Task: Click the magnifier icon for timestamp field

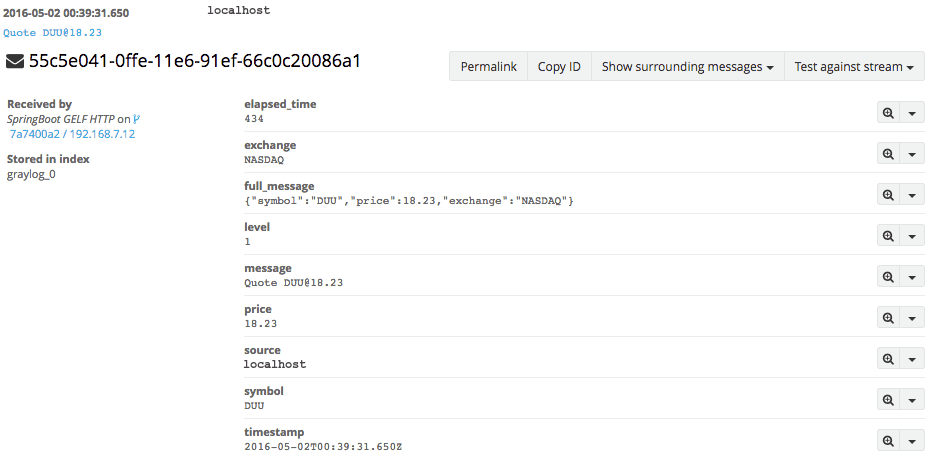Action: [x=888, y=441]
